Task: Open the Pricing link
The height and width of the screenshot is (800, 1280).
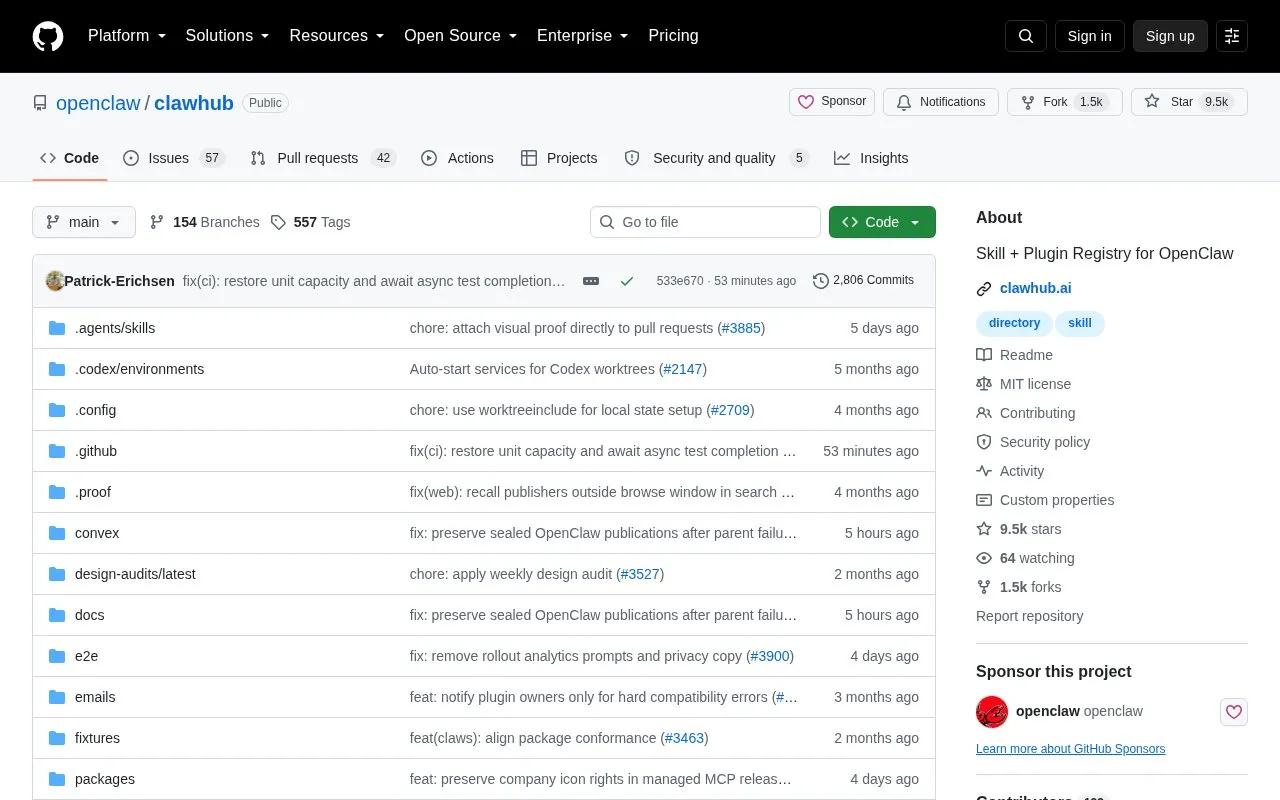Action: 673,36
